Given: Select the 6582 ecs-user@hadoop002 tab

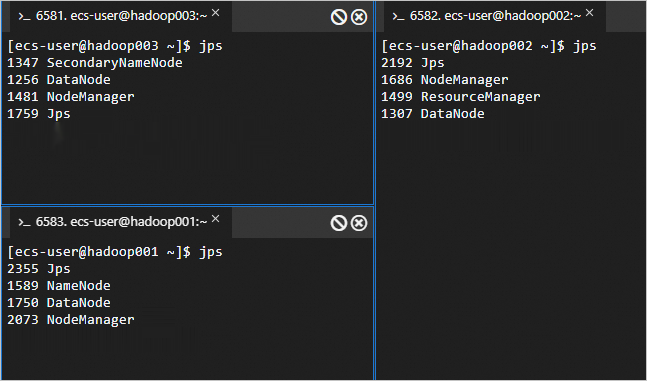Looking at the screenshot, I should [x=494, y=17].
